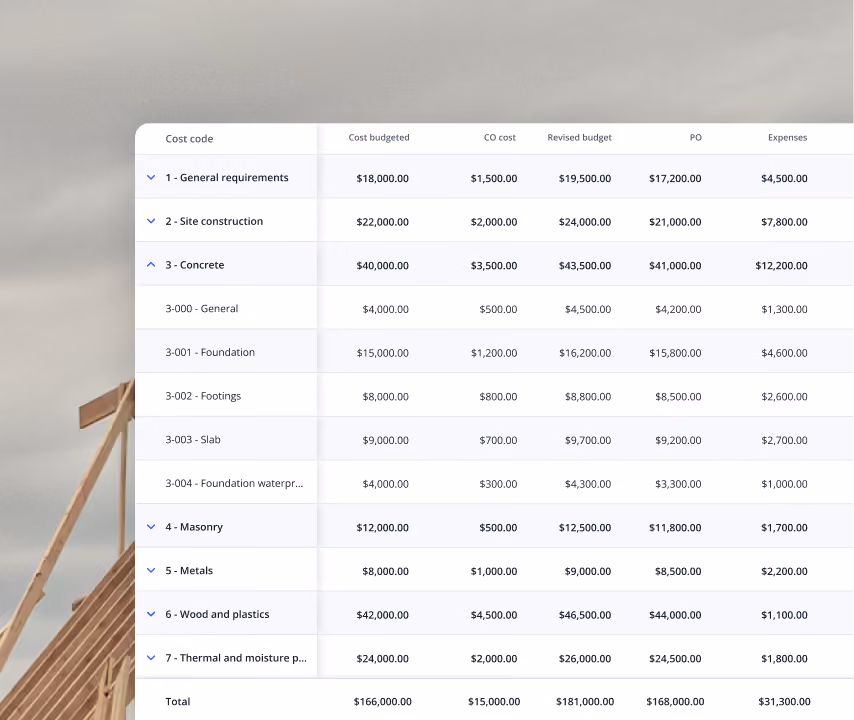Image resolution: width=854 pixels, height=720 pixels.
Task: Click the 7 - Thermal and moisture label
Action: [x=236, y=658]
